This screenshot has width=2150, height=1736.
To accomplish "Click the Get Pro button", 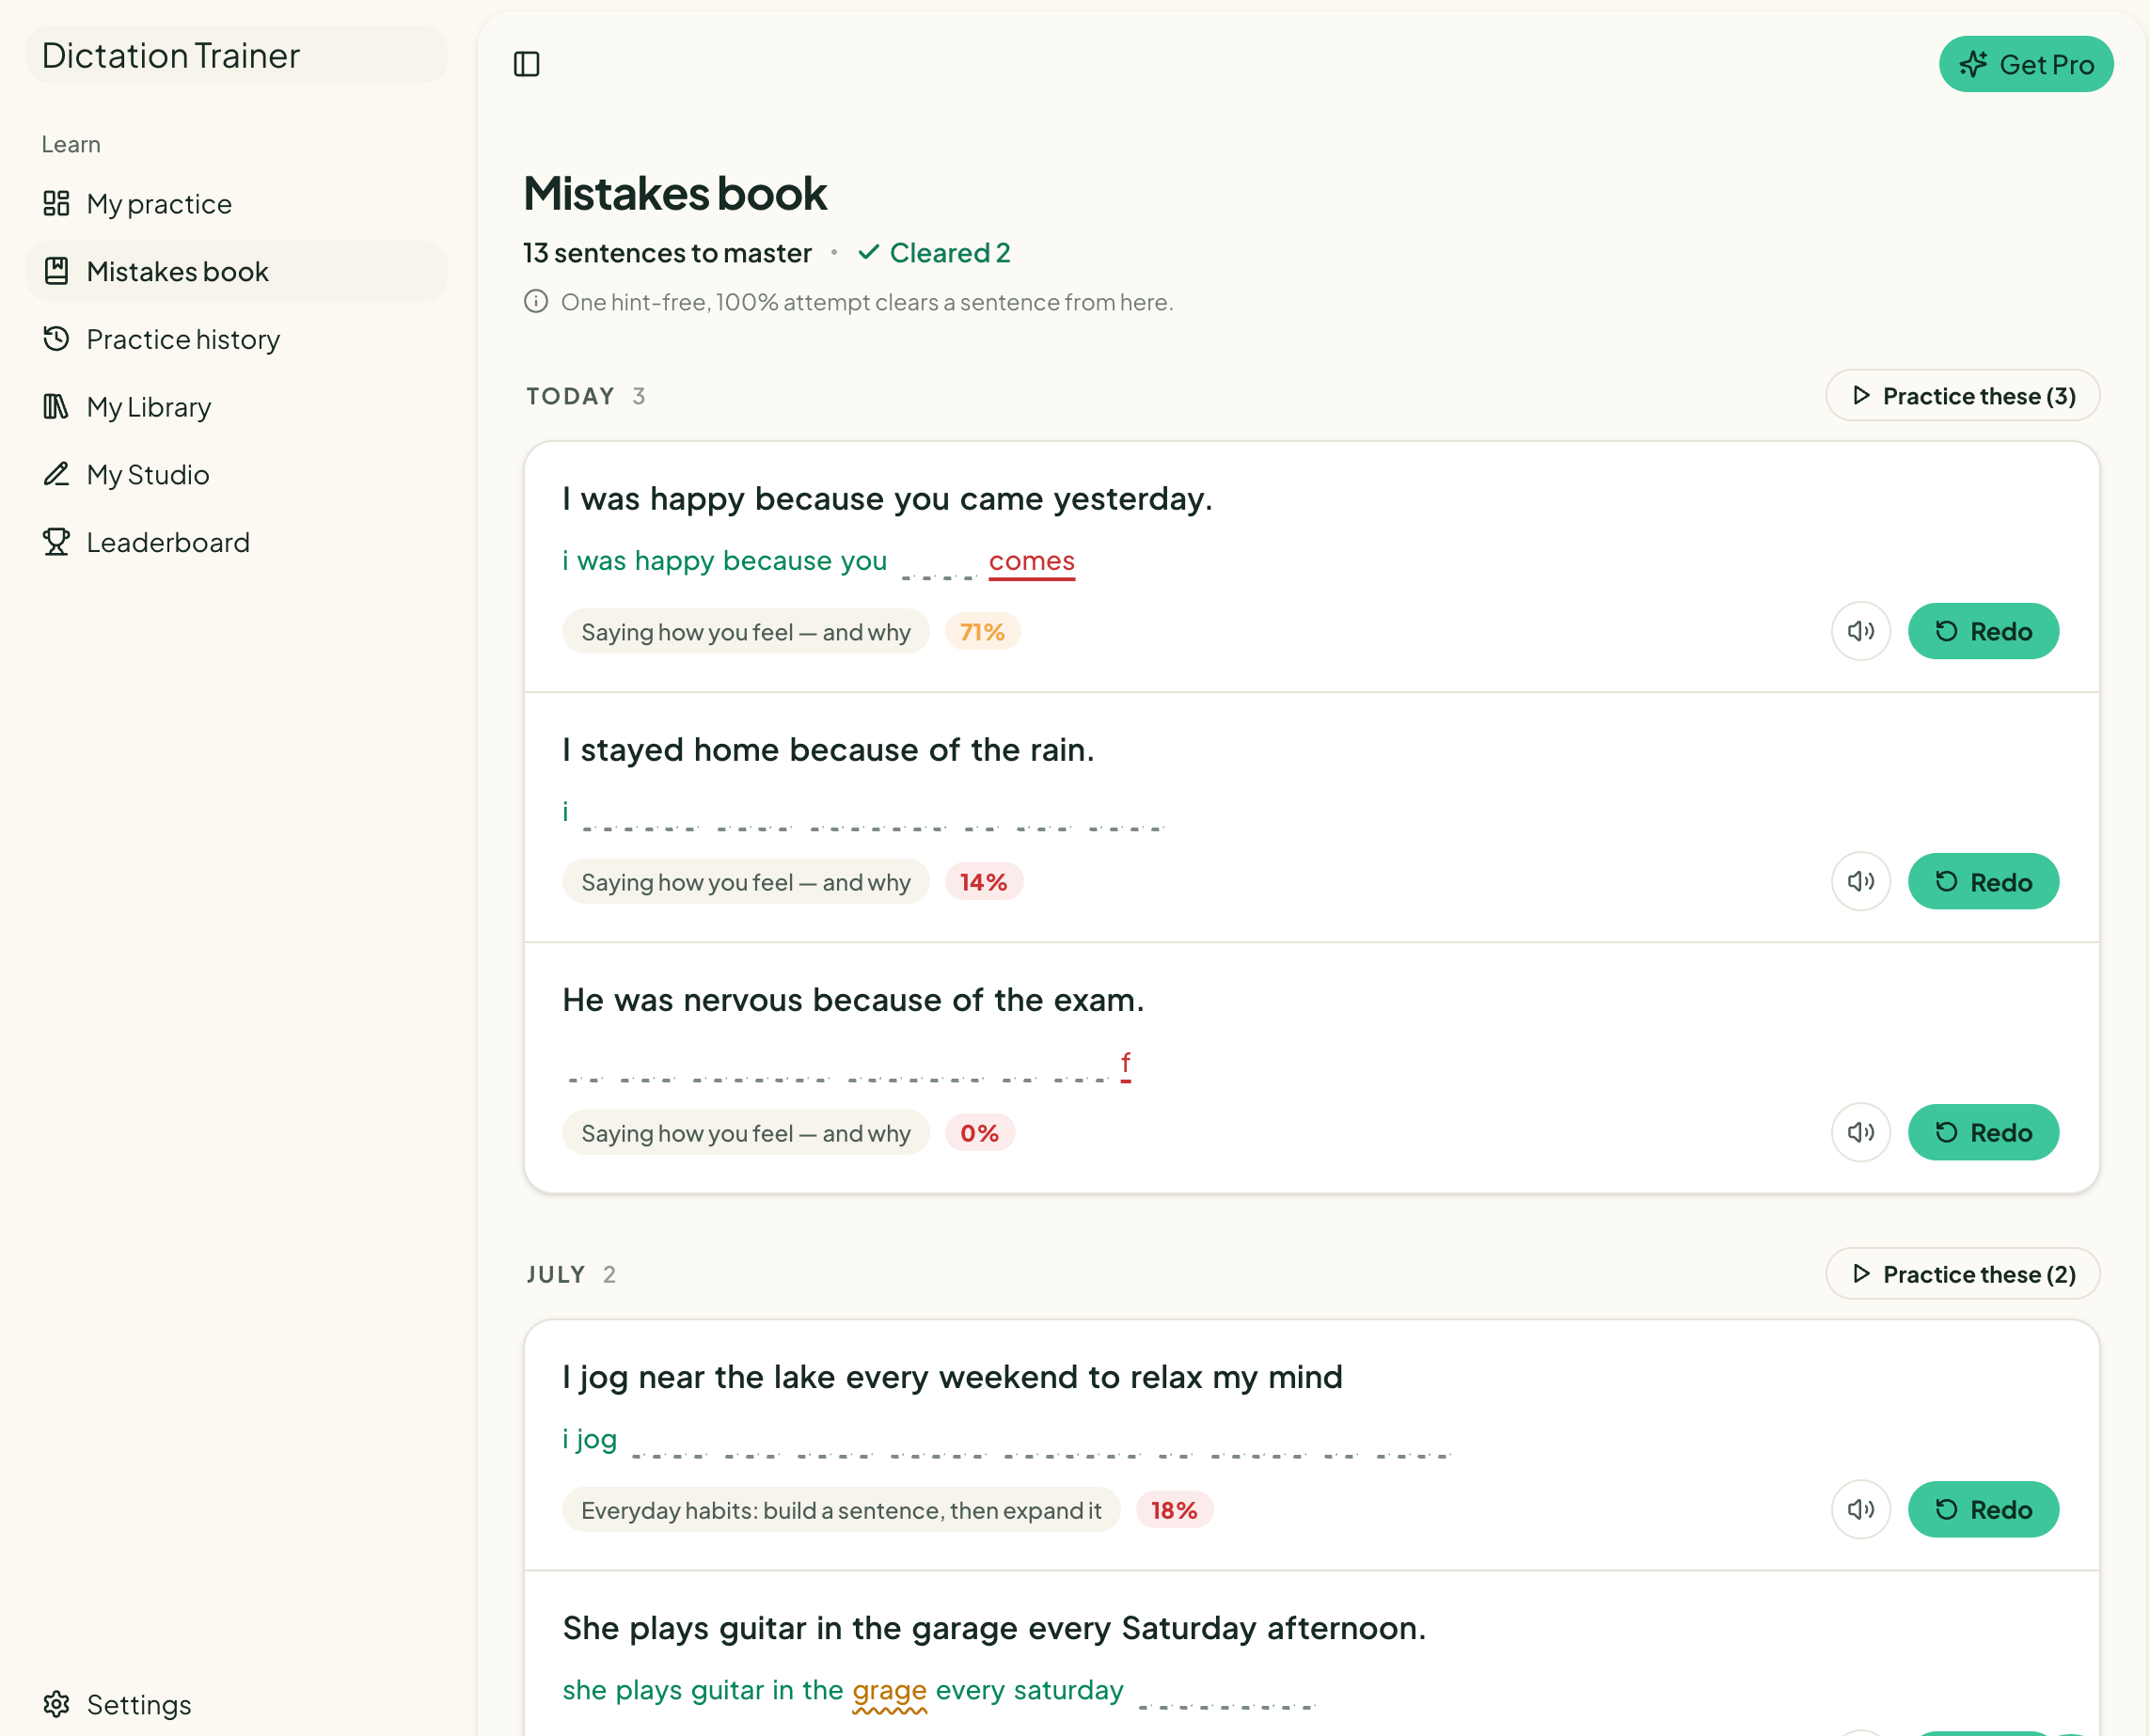I will tap(2025, 64).
